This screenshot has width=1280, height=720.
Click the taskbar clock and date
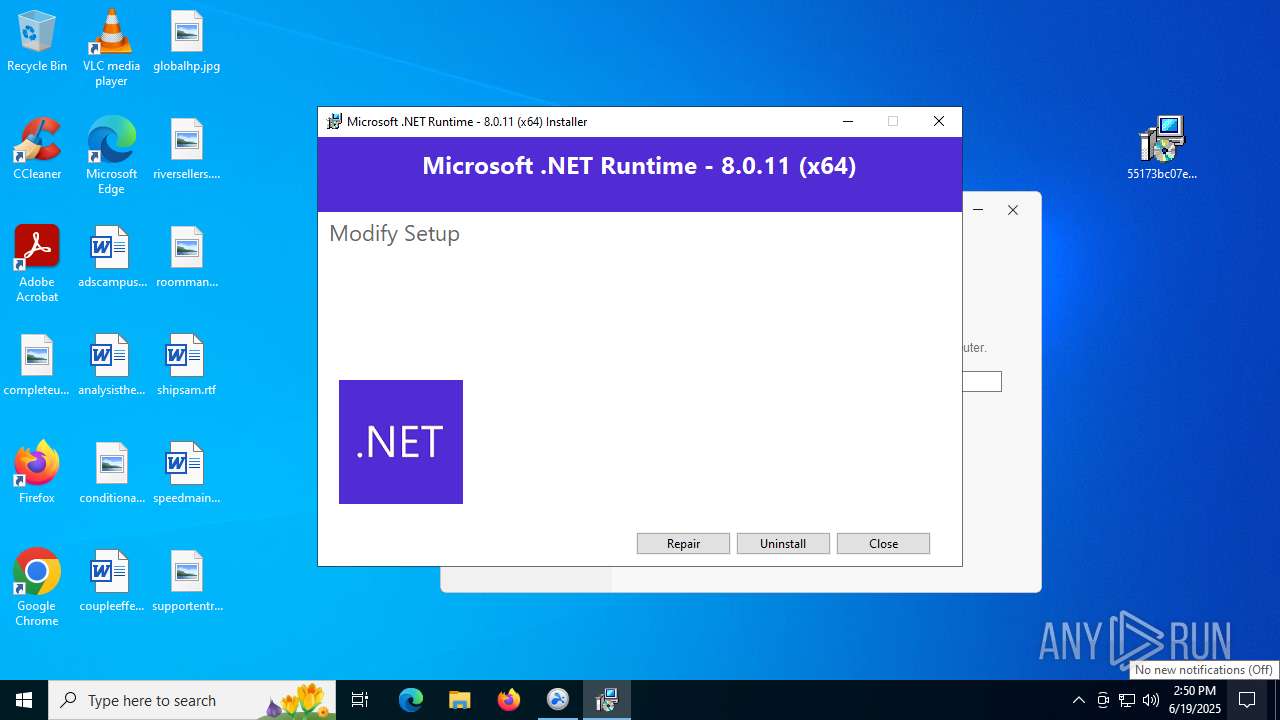[1195, 700]
